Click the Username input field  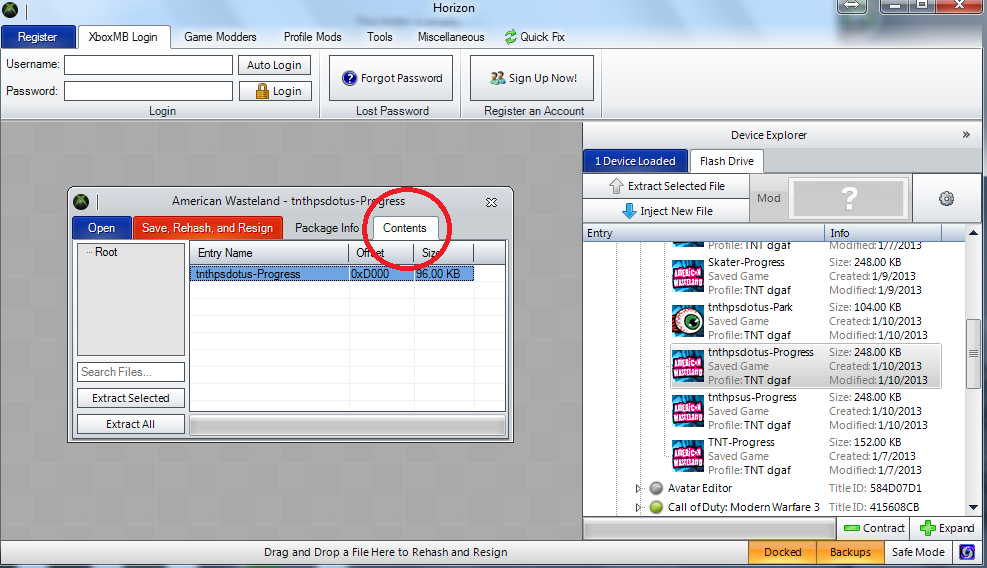[148, 65]
